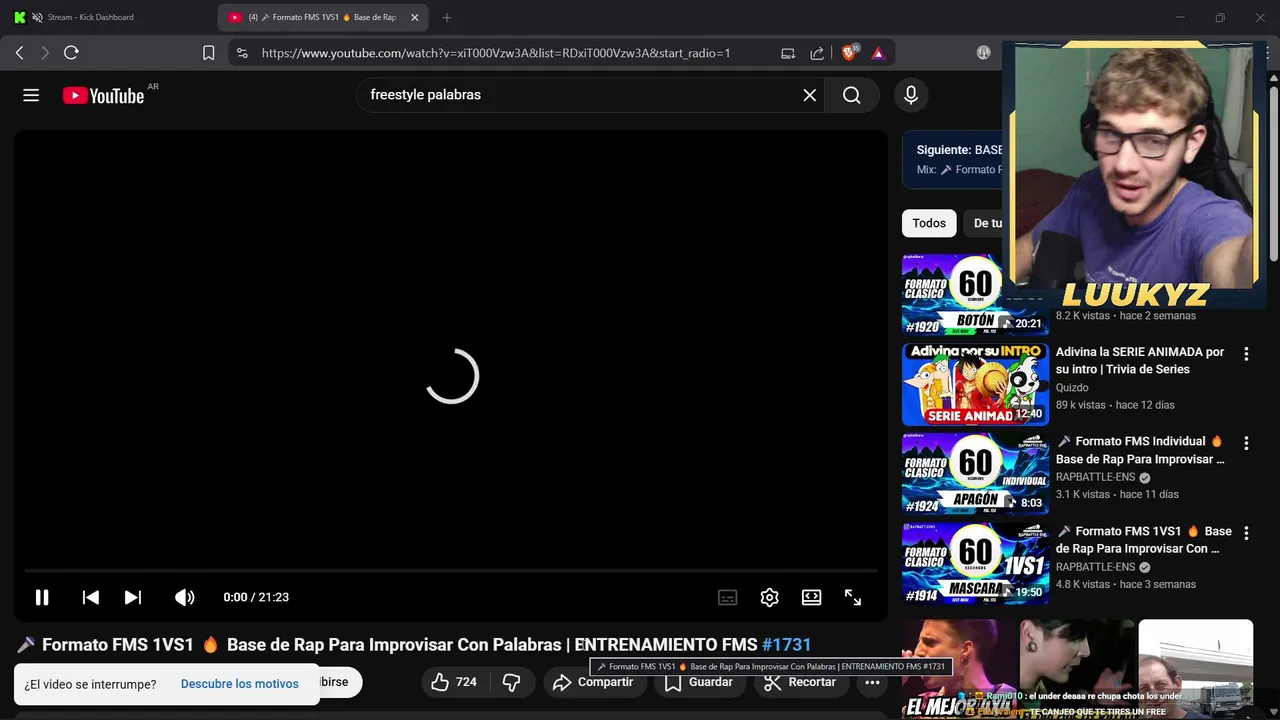
Task: Open the Siguiente mix playlist panel
Action: (953, 159)
